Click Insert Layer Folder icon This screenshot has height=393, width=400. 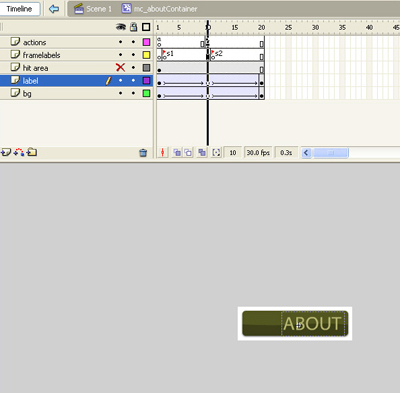pyautogui.click(x=32, y=152)
